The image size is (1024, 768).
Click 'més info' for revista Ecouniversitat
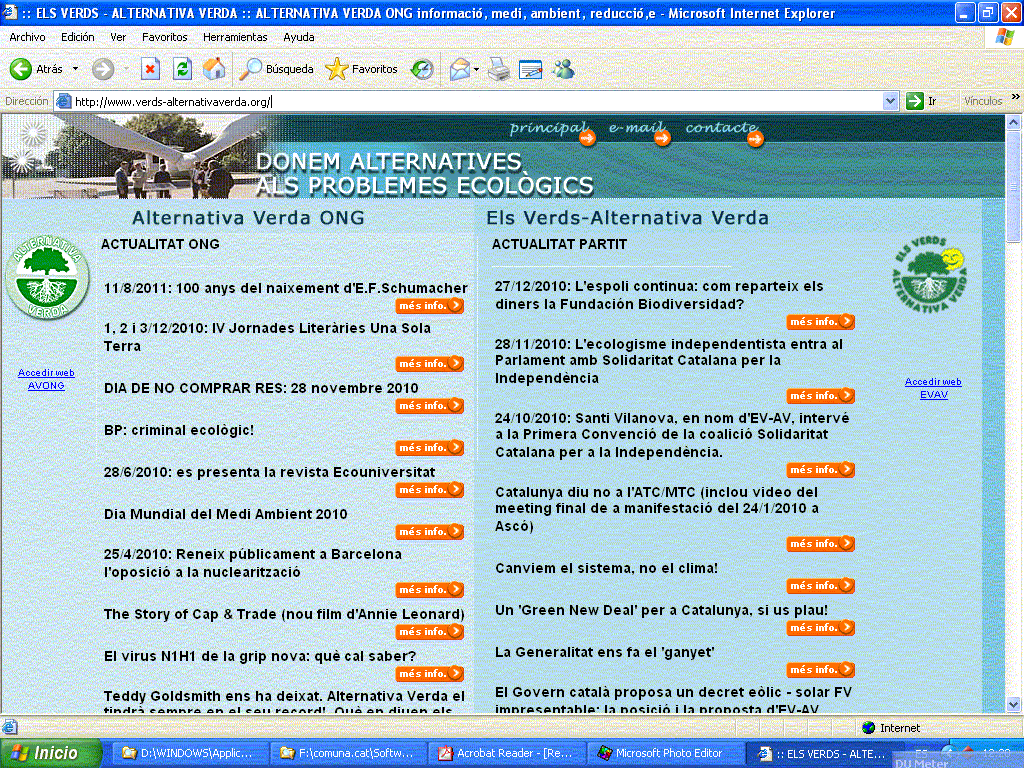tap(430, 490)
